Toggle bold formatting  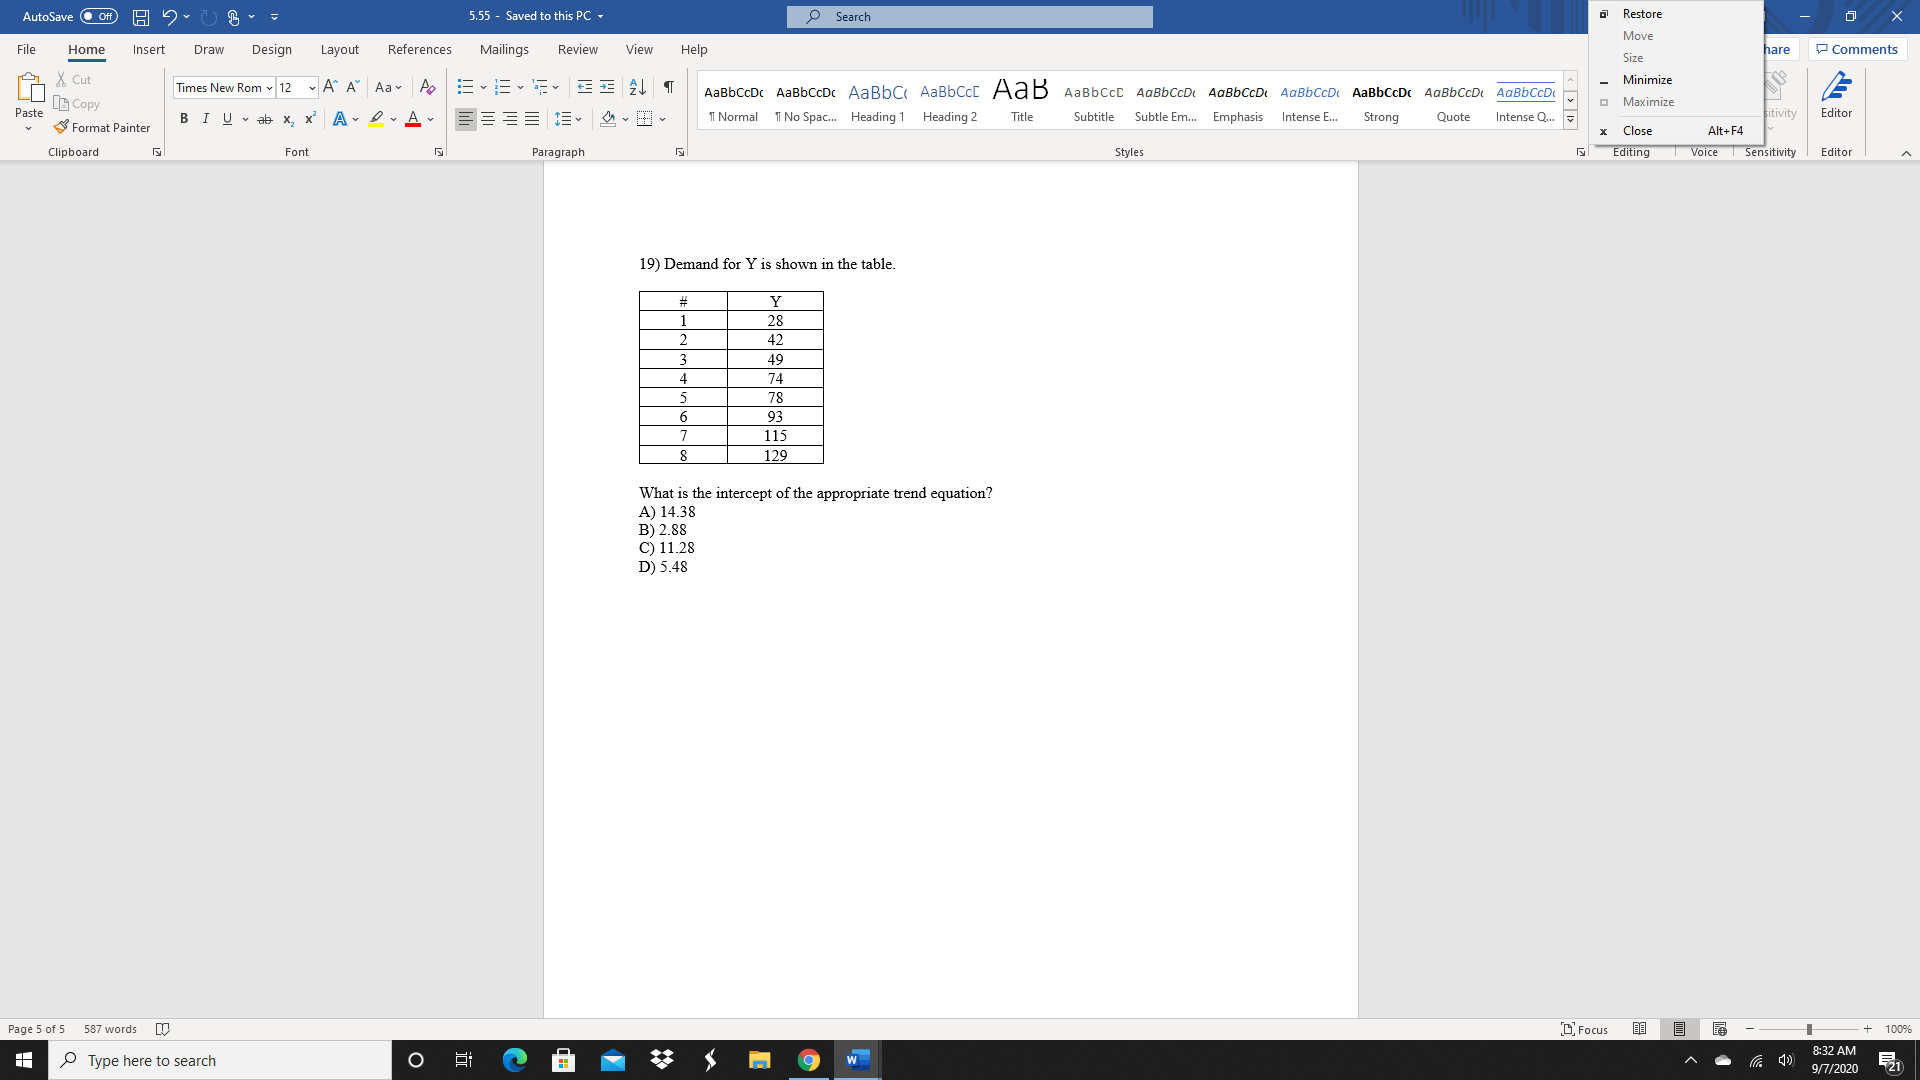pyautogui.click(x=184, y=118)
